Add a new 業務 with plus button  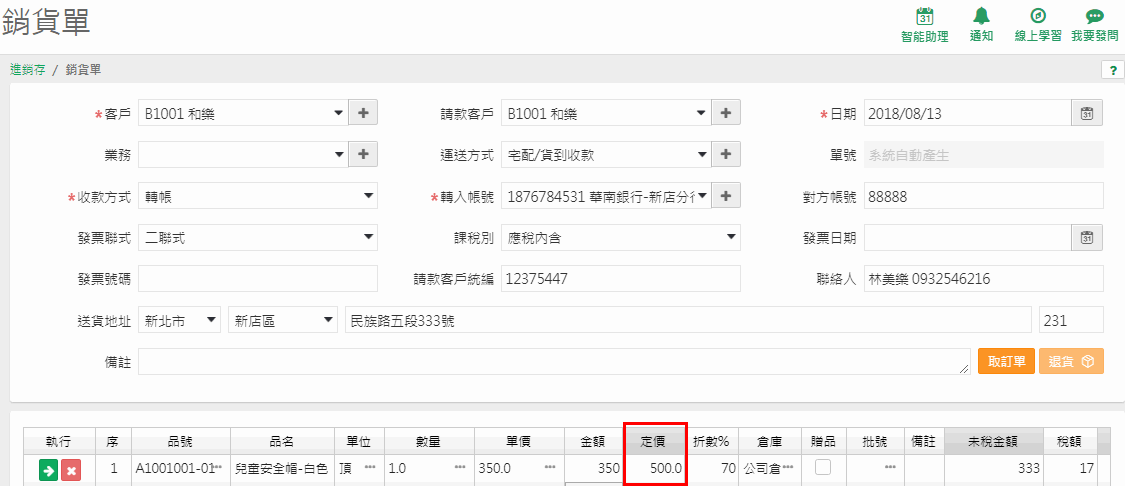tap(363, 154)
